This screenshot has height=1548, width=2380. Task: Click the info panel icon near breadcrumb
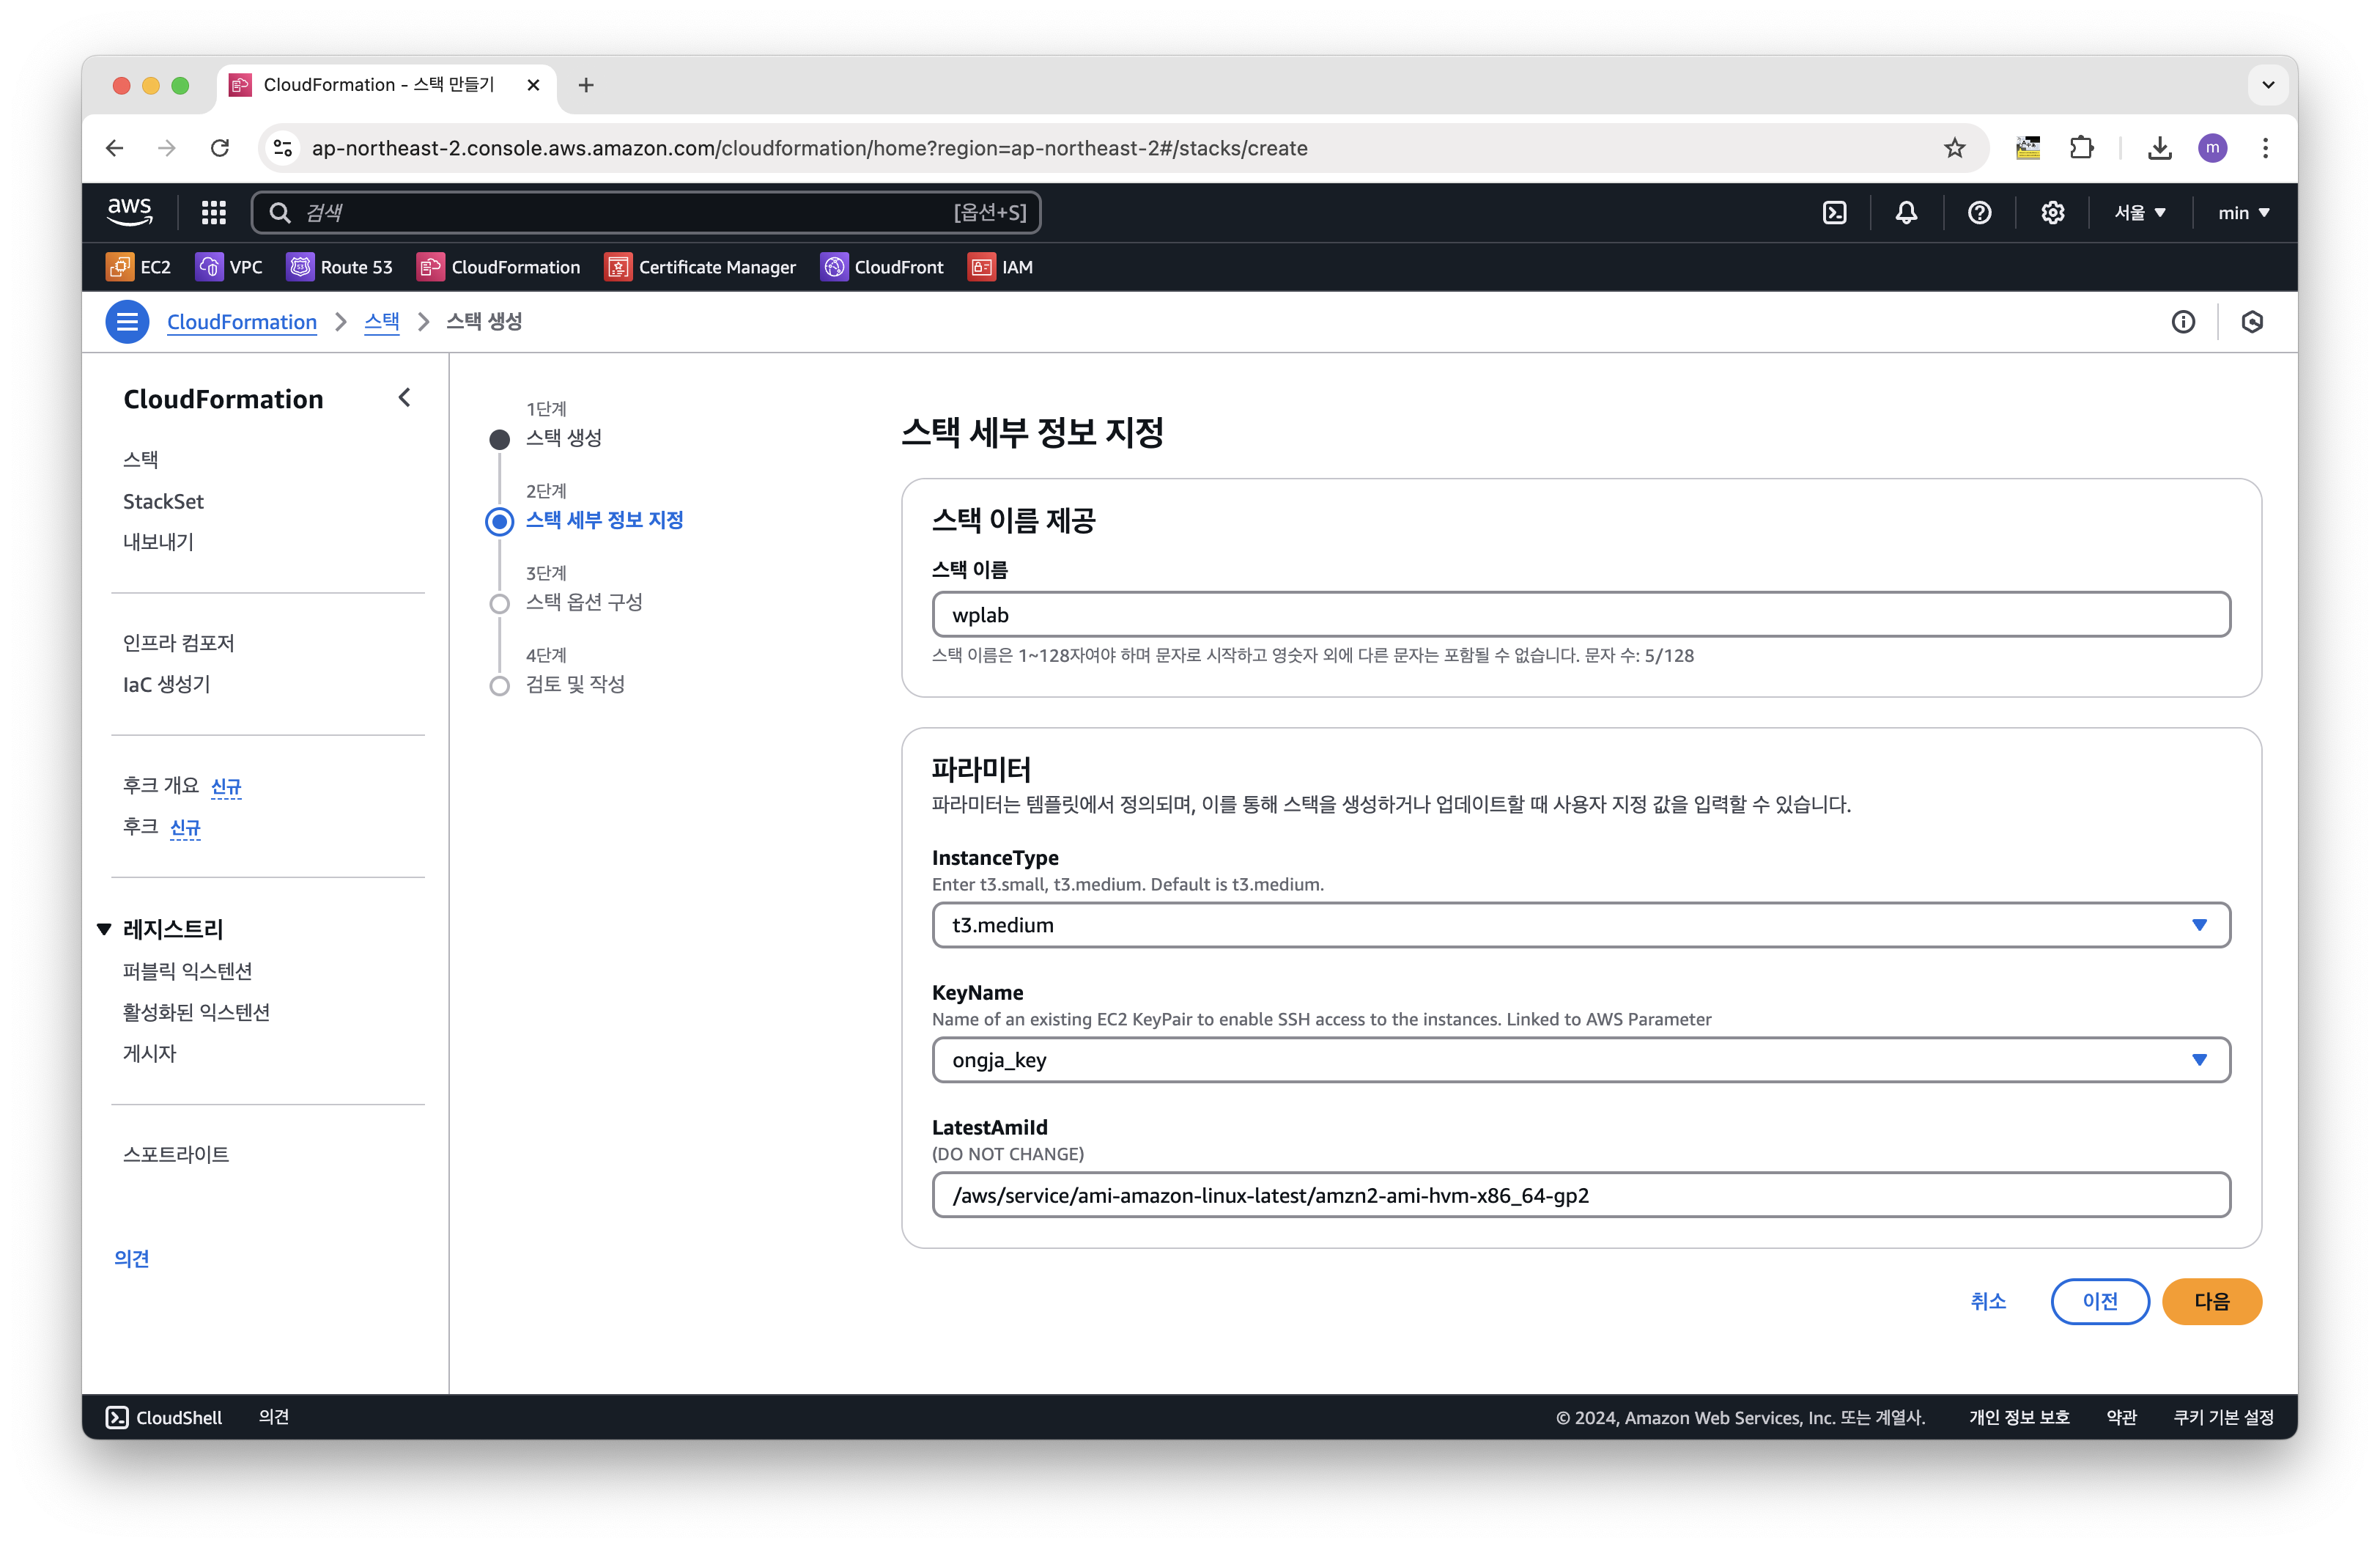(x=2183, y=322)
